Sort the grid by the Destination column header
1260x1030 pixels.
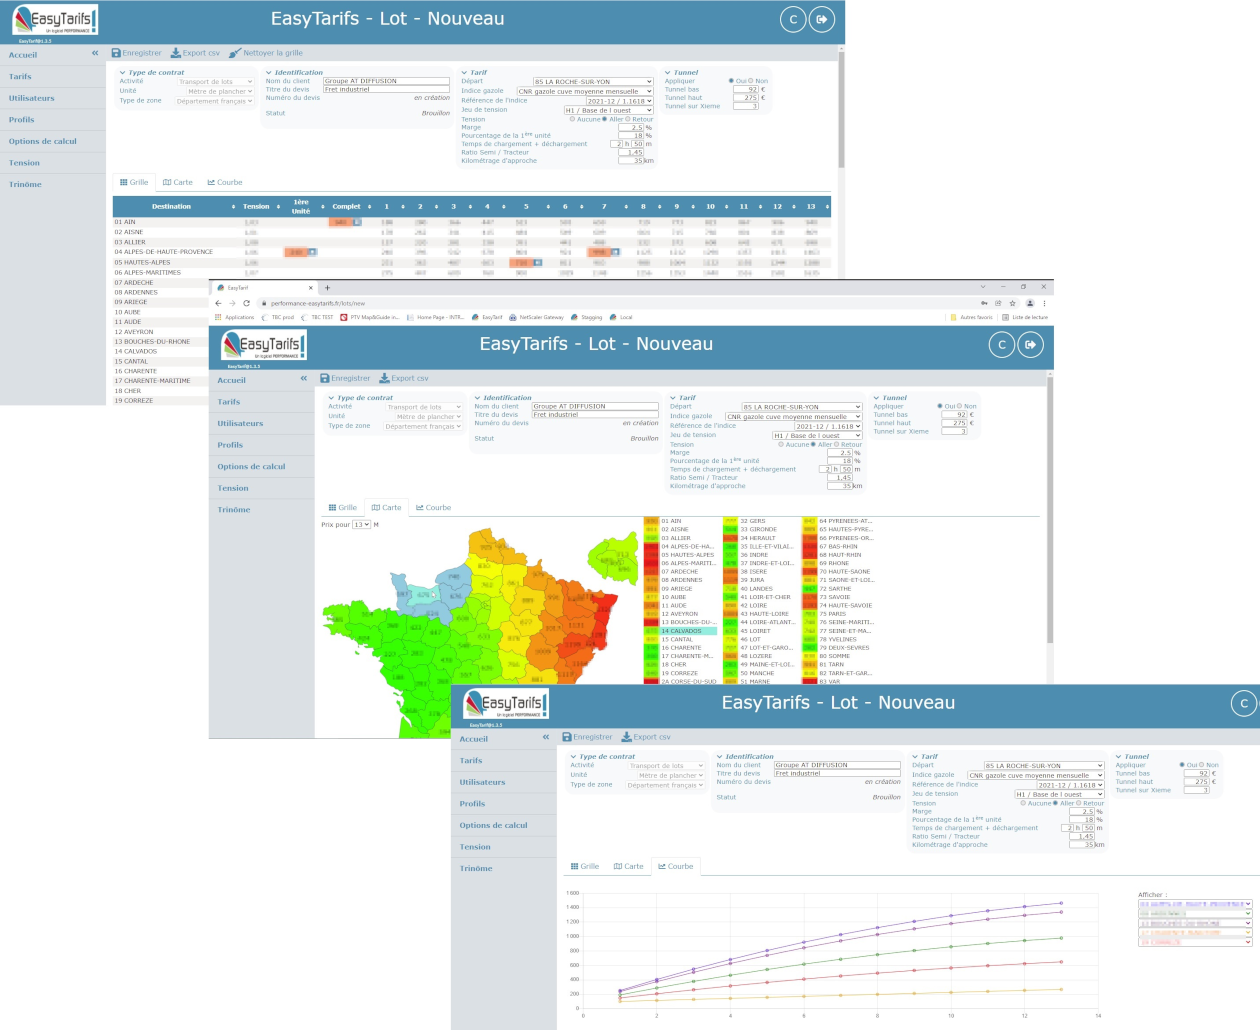click(171, 207)
